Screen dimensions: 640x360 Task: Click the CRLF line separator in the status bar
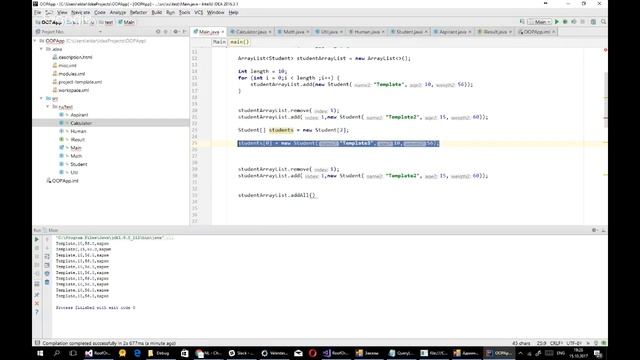point(556,343)
